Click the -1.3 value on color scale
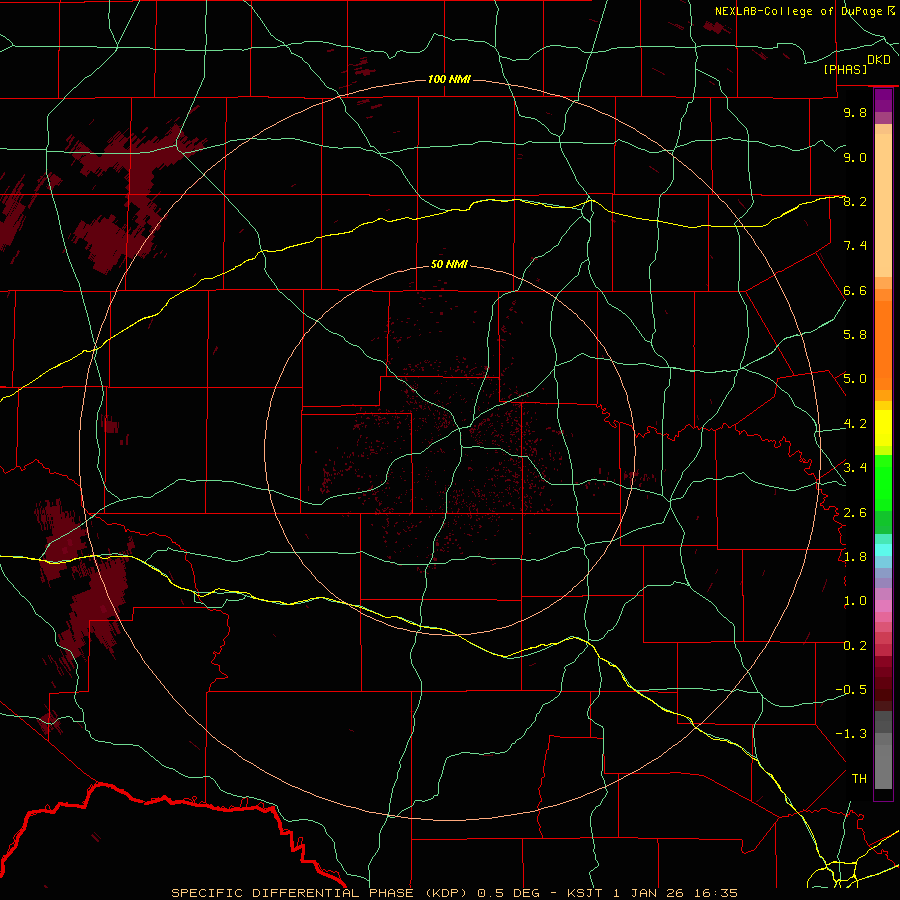 (851, 734)
